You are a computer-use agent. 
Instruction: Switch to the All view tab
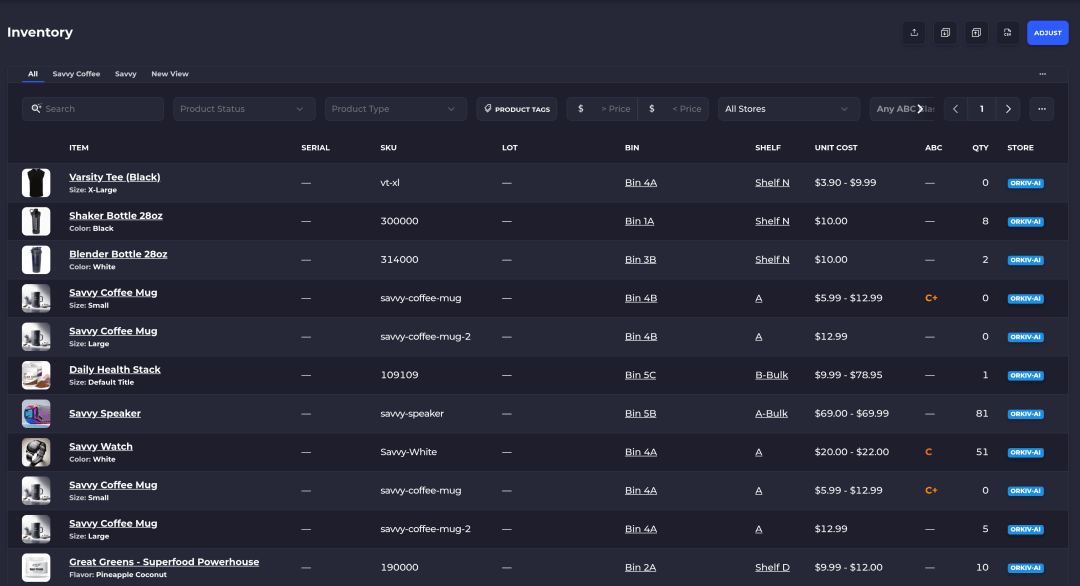click(x=32, y=74)
